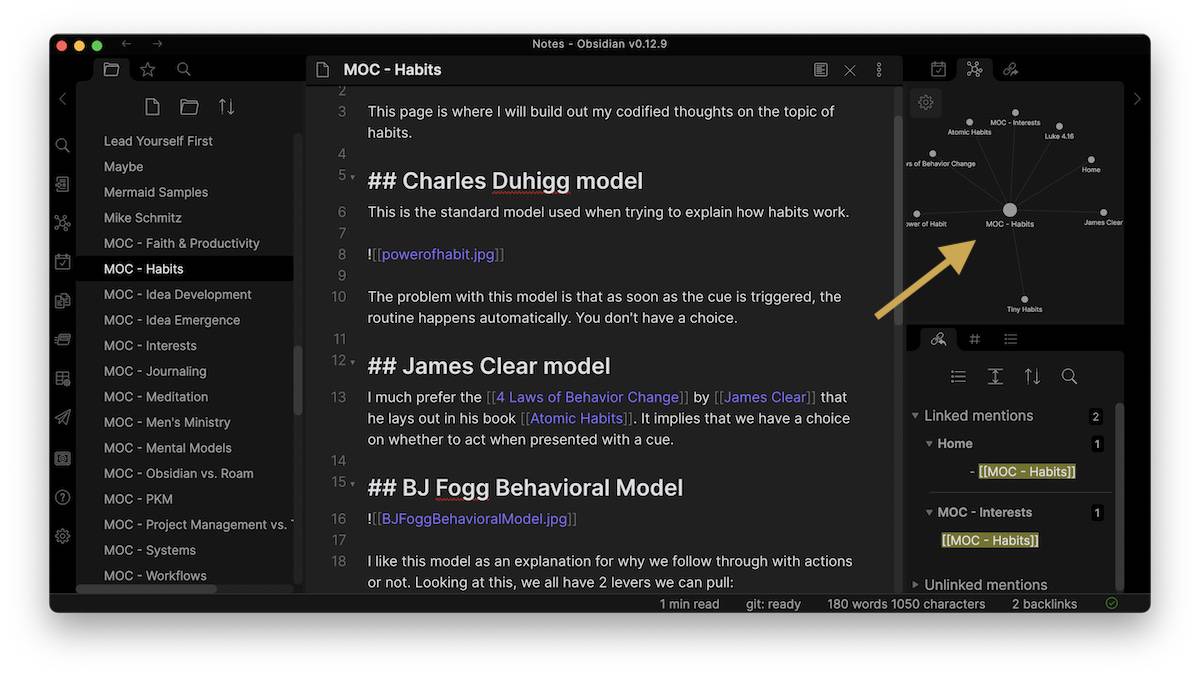This screenshot has width=1200, height=678.
Task: Click the paper plane ribbon icon
Action: (x=63, y=417)
